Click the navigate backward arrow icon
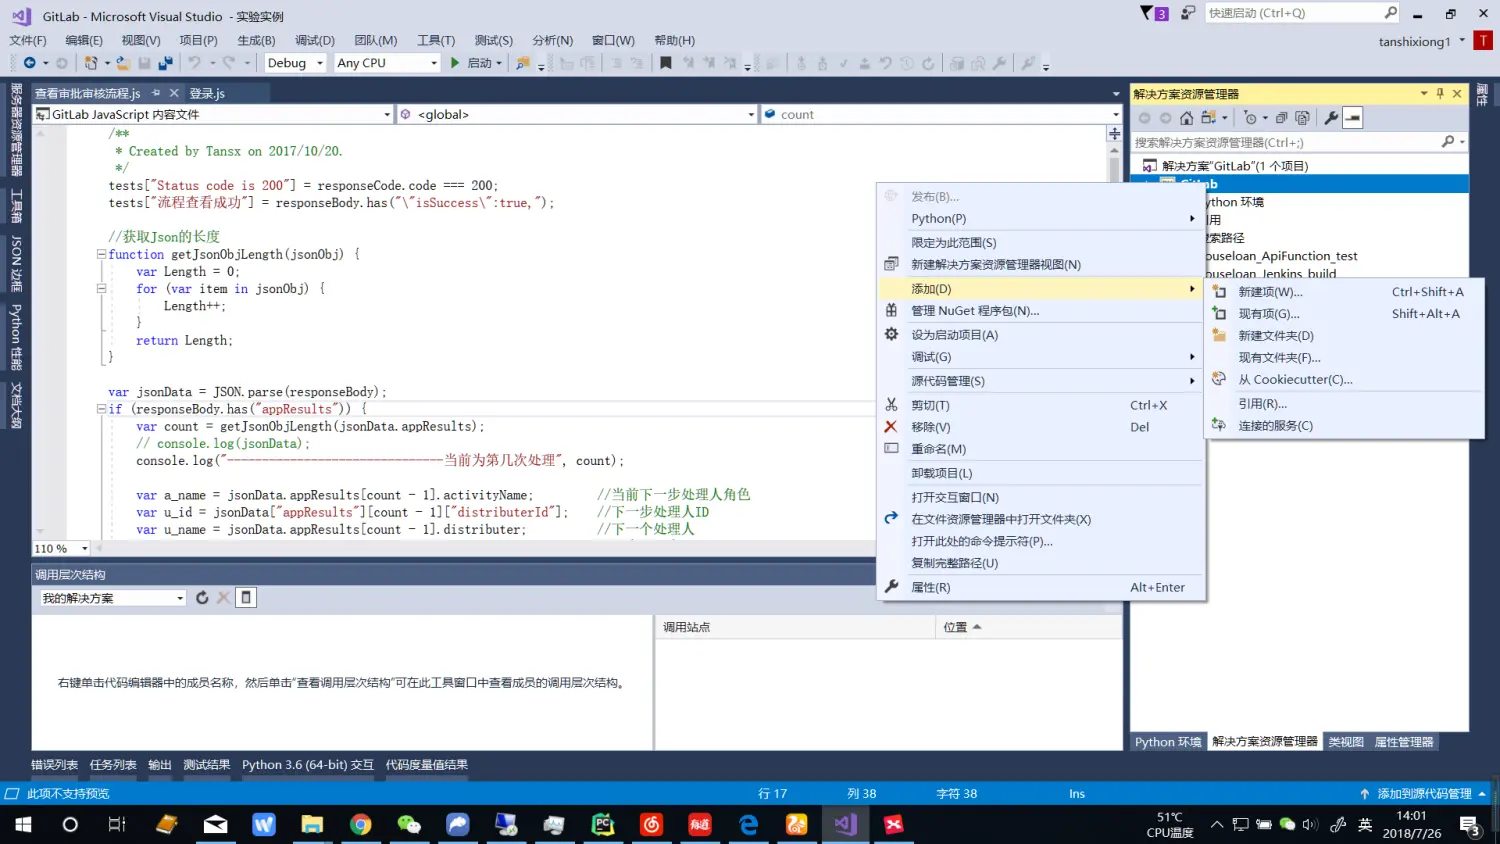1500x844 pixels. tap(29, 63)
